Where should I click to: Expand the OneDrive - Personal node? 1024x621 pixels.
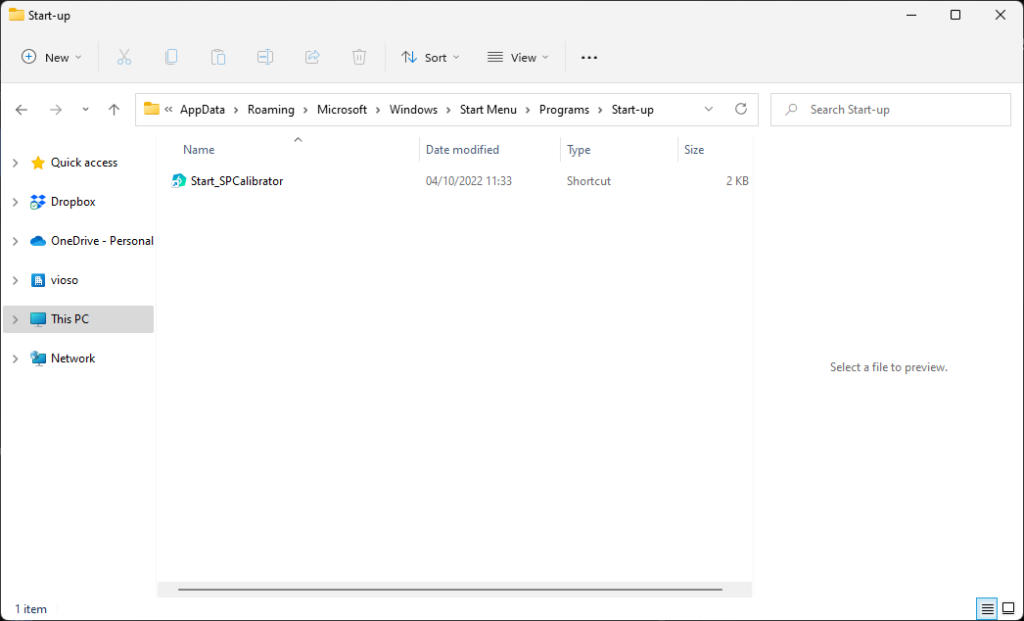point(15,241)
